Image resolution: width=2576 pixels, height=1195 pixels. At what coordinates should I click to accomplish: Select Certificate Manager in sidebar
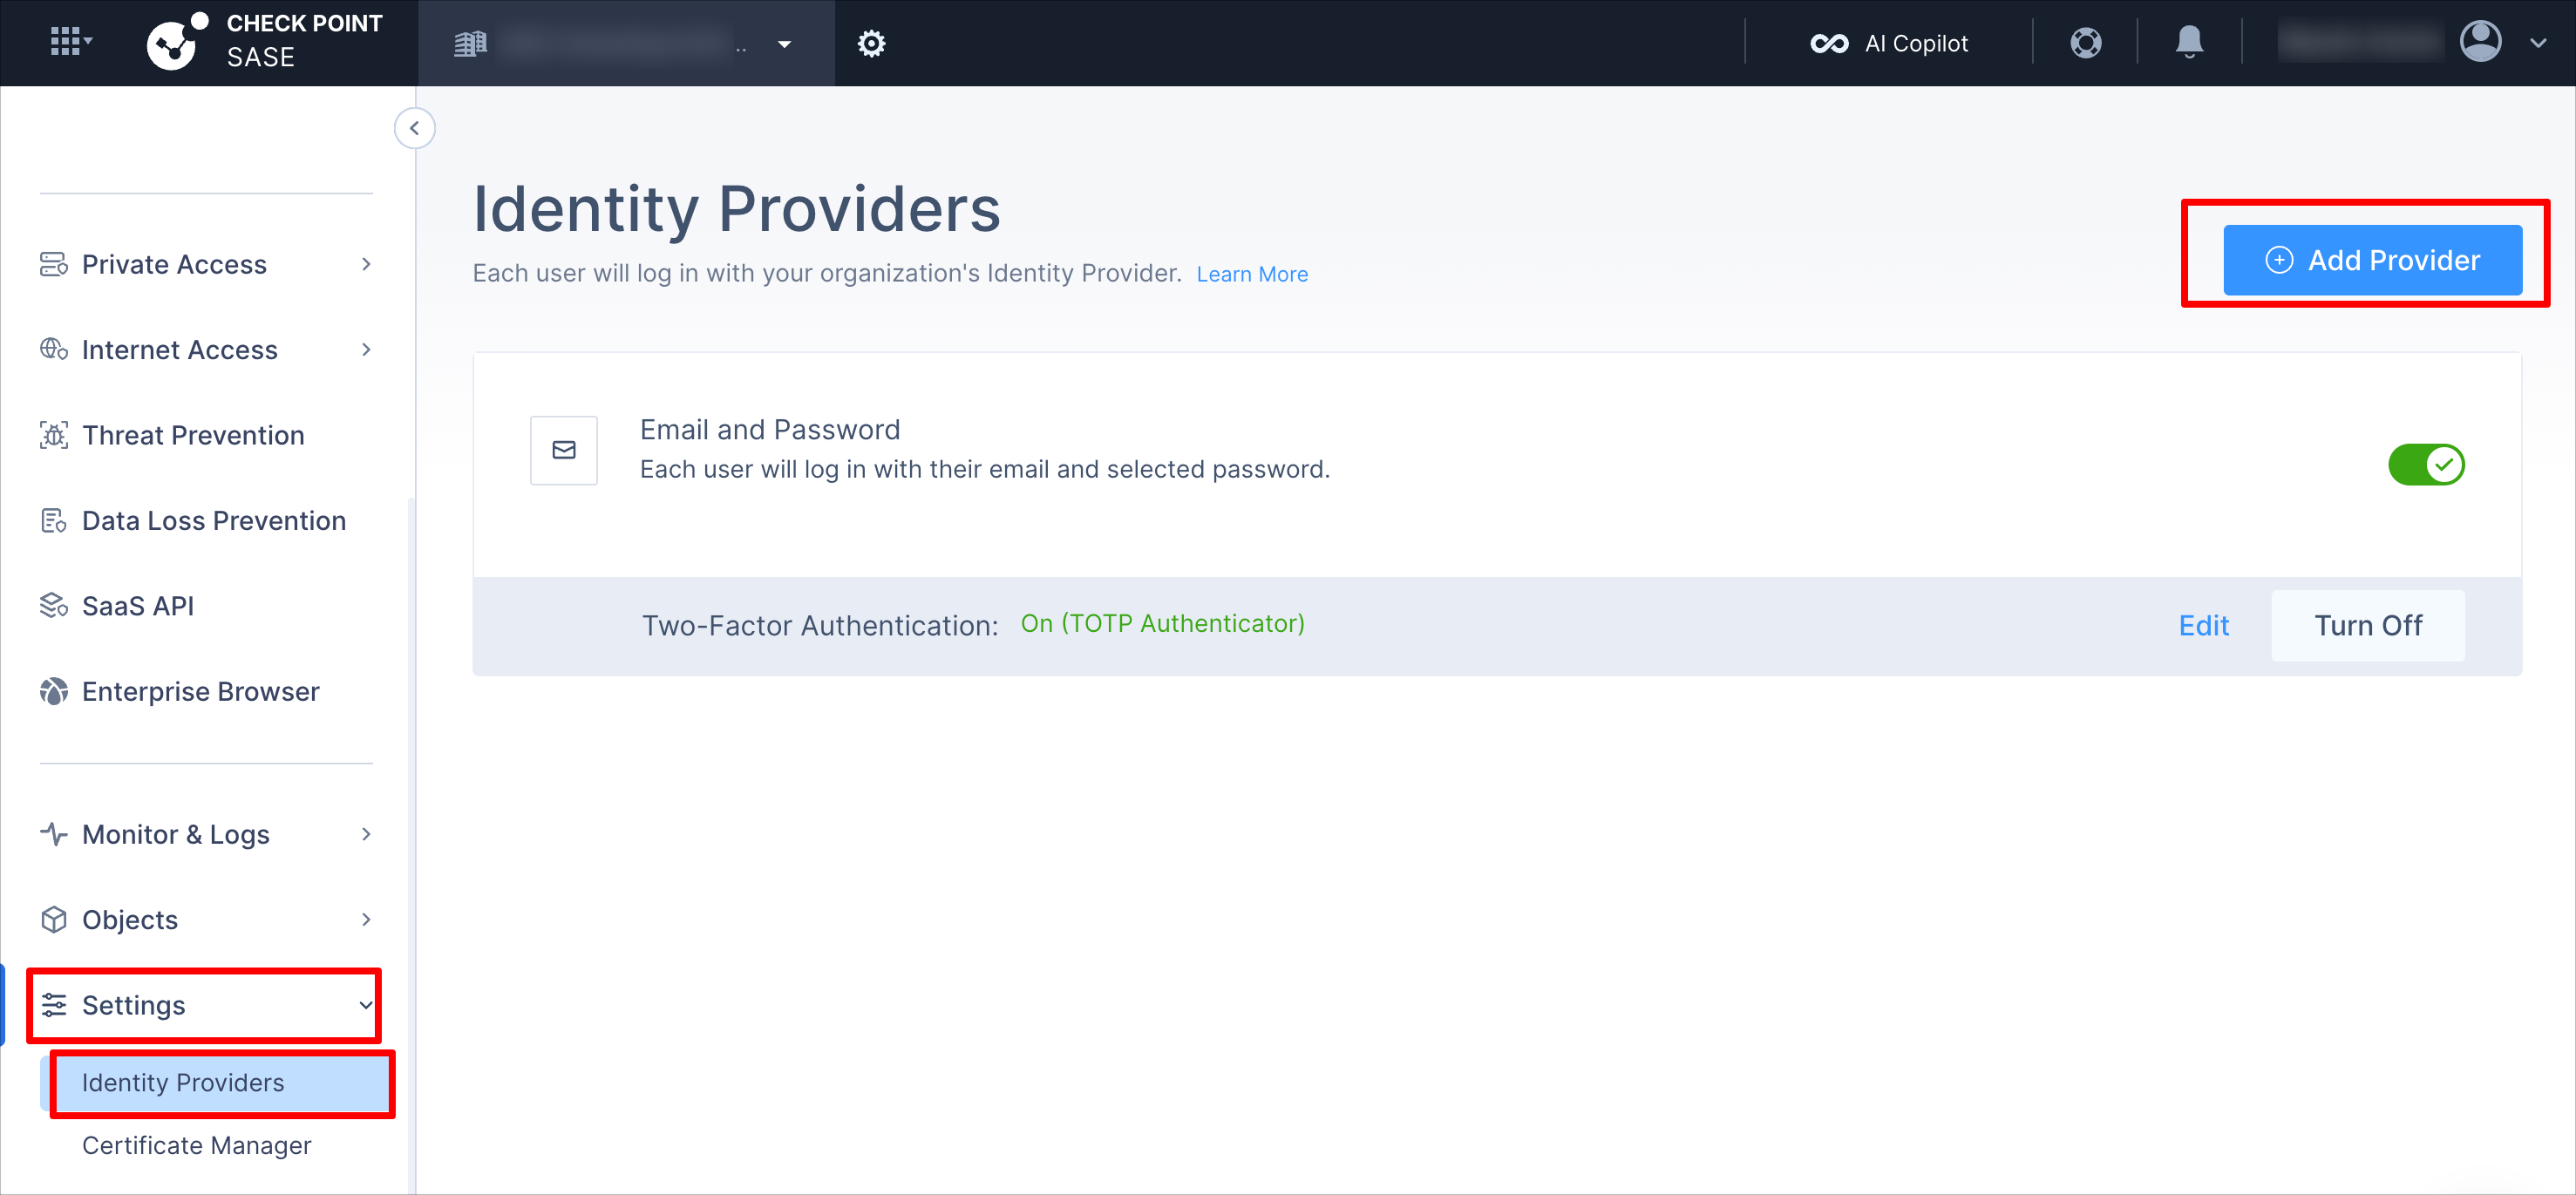(196, 1145)
